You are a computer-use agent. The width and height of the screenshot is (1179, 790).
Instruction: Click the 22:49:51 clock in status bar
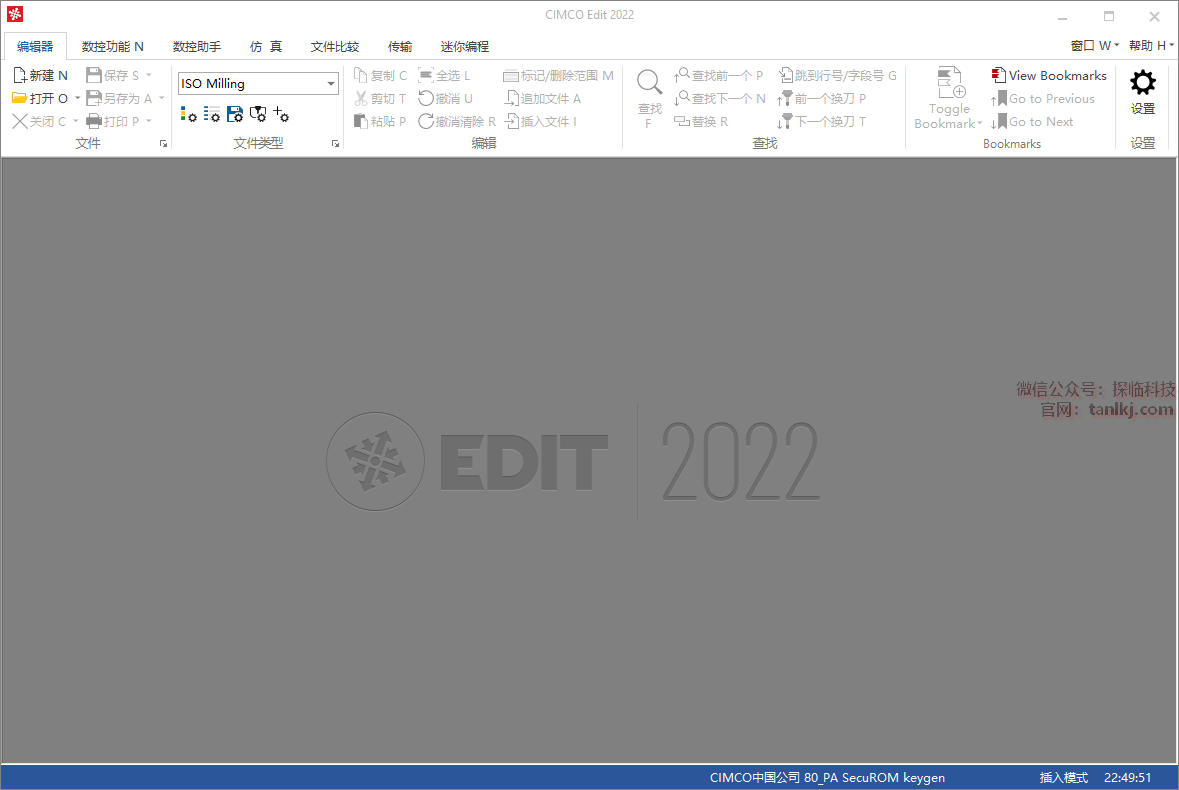[x=1127, y=777]
